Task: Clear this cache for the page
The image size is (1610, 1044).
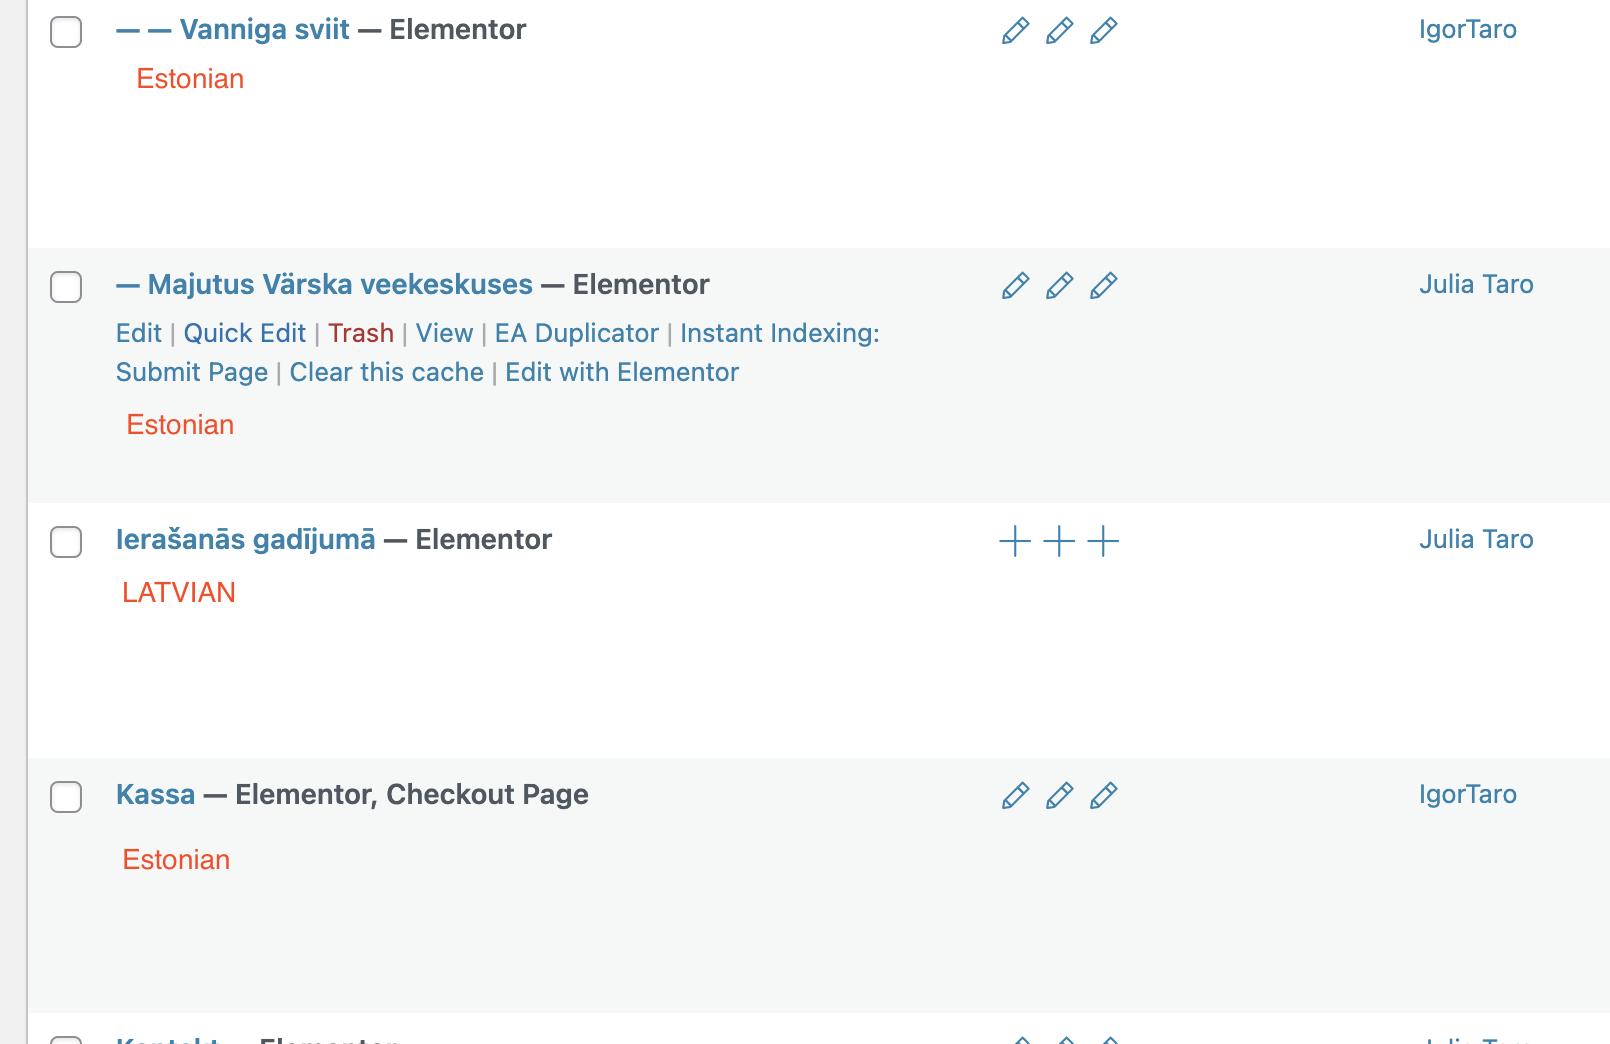Action: [387, 372]
